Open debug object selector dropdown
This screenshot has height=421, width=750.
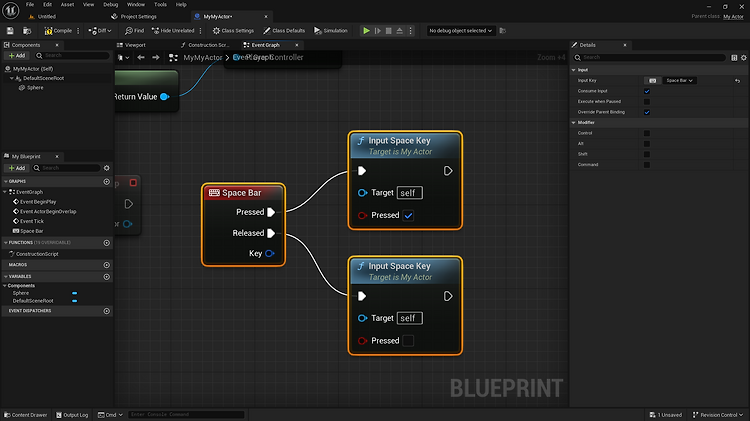click(x=460, y=31)
